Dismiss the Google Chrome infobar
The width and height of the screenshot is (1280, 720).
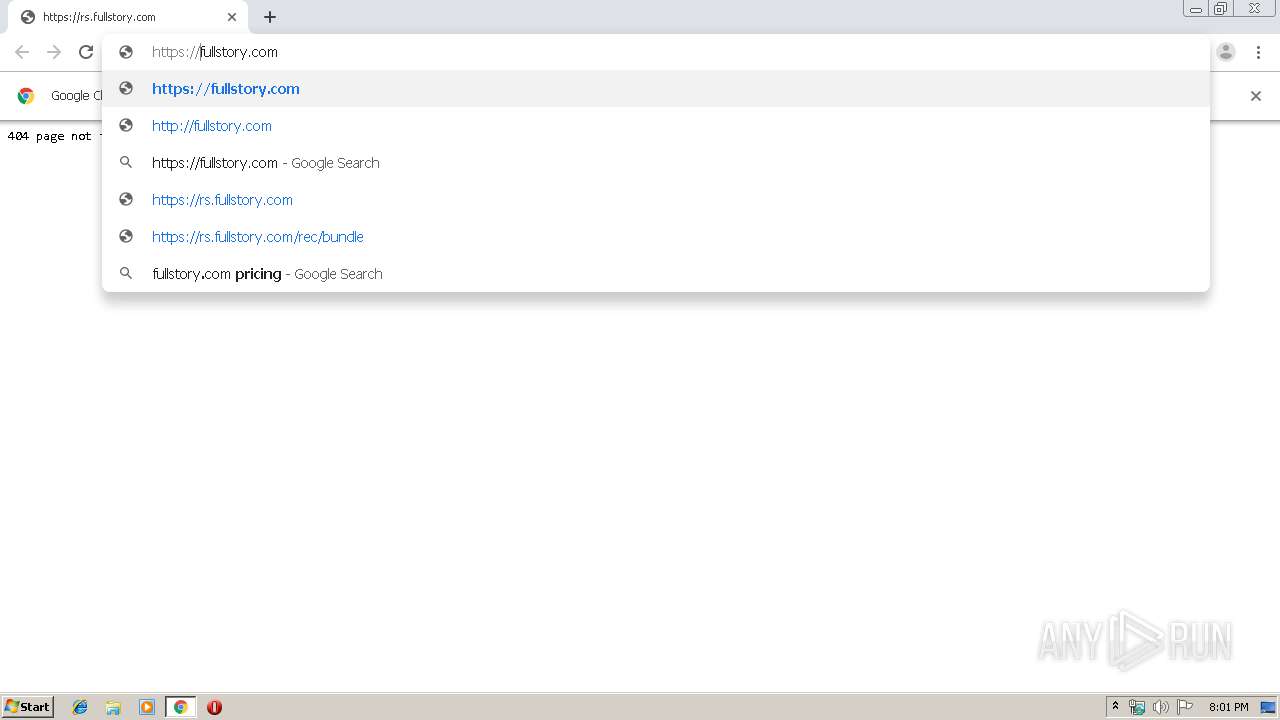[x=1256, y=96]
